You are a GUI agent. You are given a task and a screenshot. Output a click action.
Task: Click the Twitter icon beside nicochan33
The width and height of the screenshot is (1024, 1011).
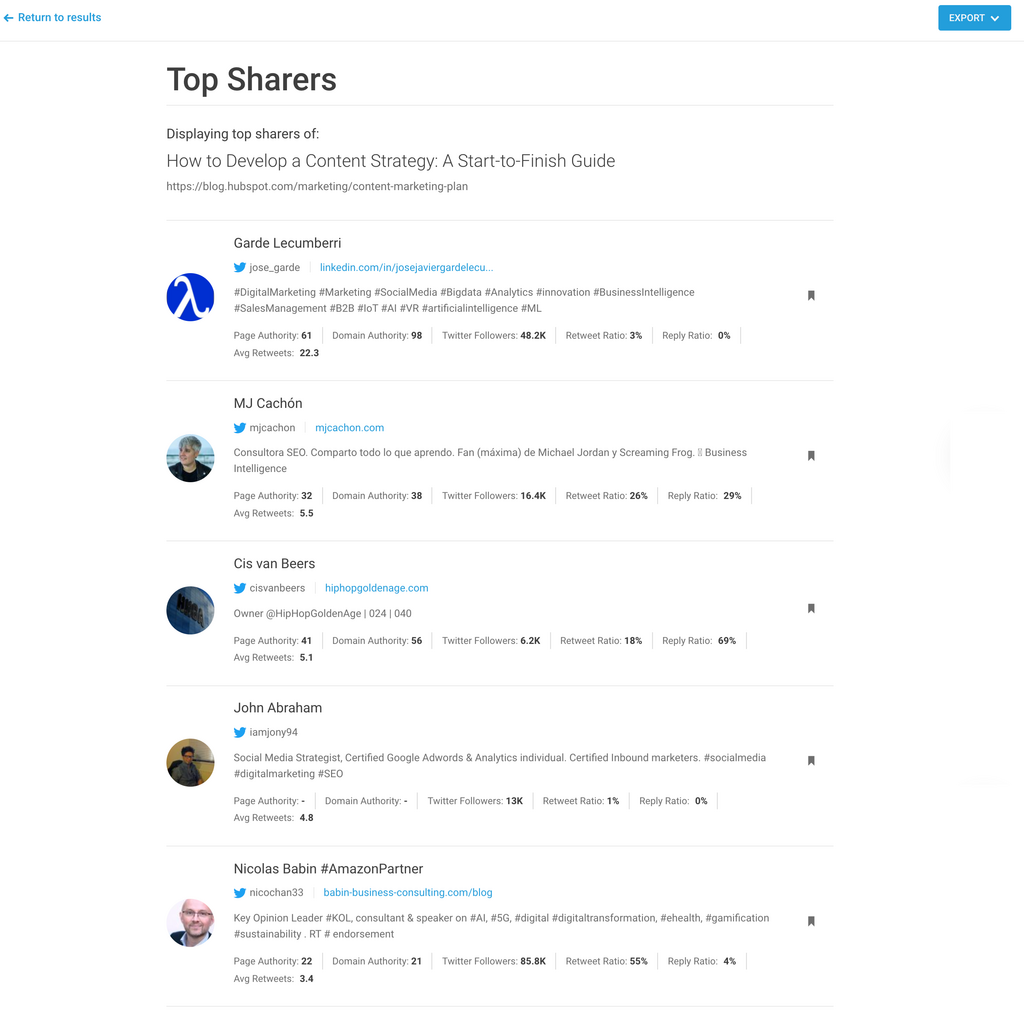[240, 893]
